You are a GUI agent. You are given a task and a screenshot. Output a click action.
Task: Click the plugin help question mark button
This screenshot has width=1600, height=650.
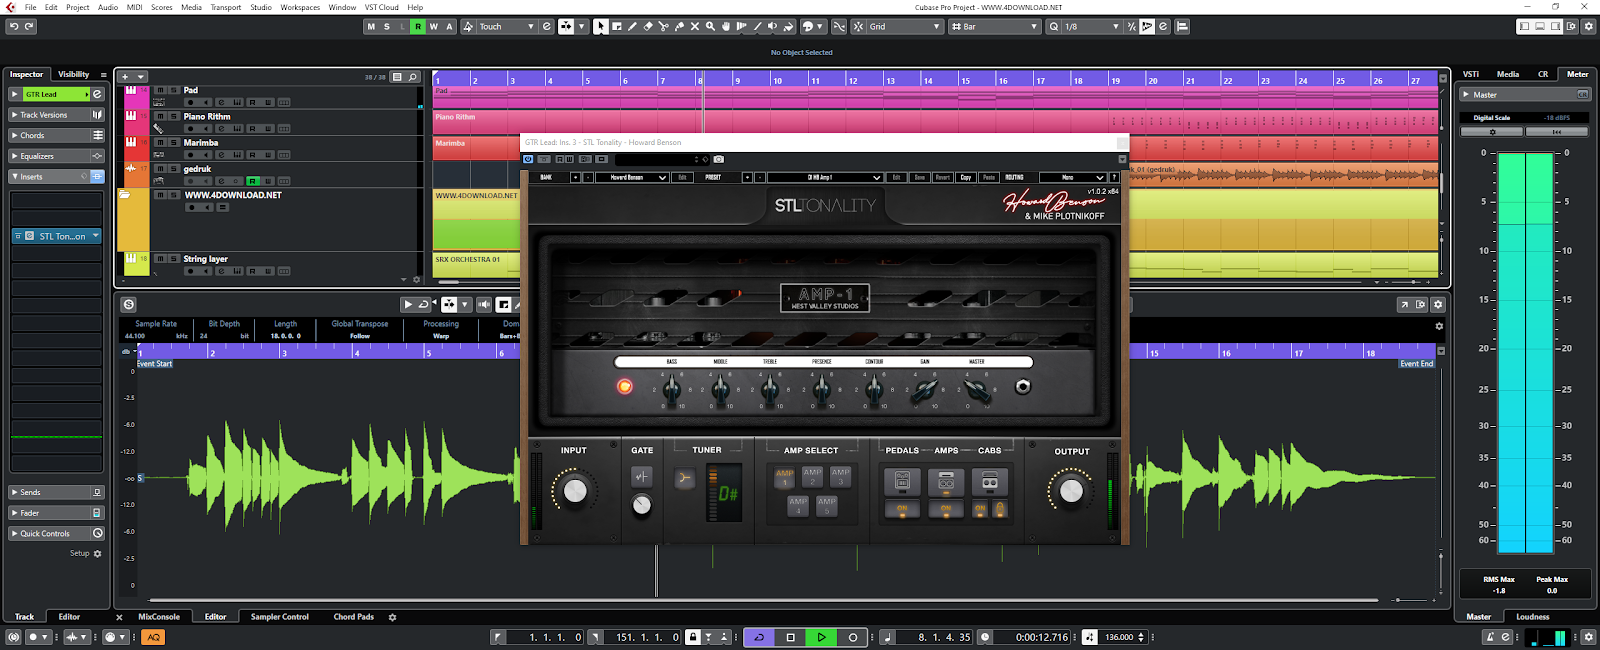click(x=1114, y=177)
